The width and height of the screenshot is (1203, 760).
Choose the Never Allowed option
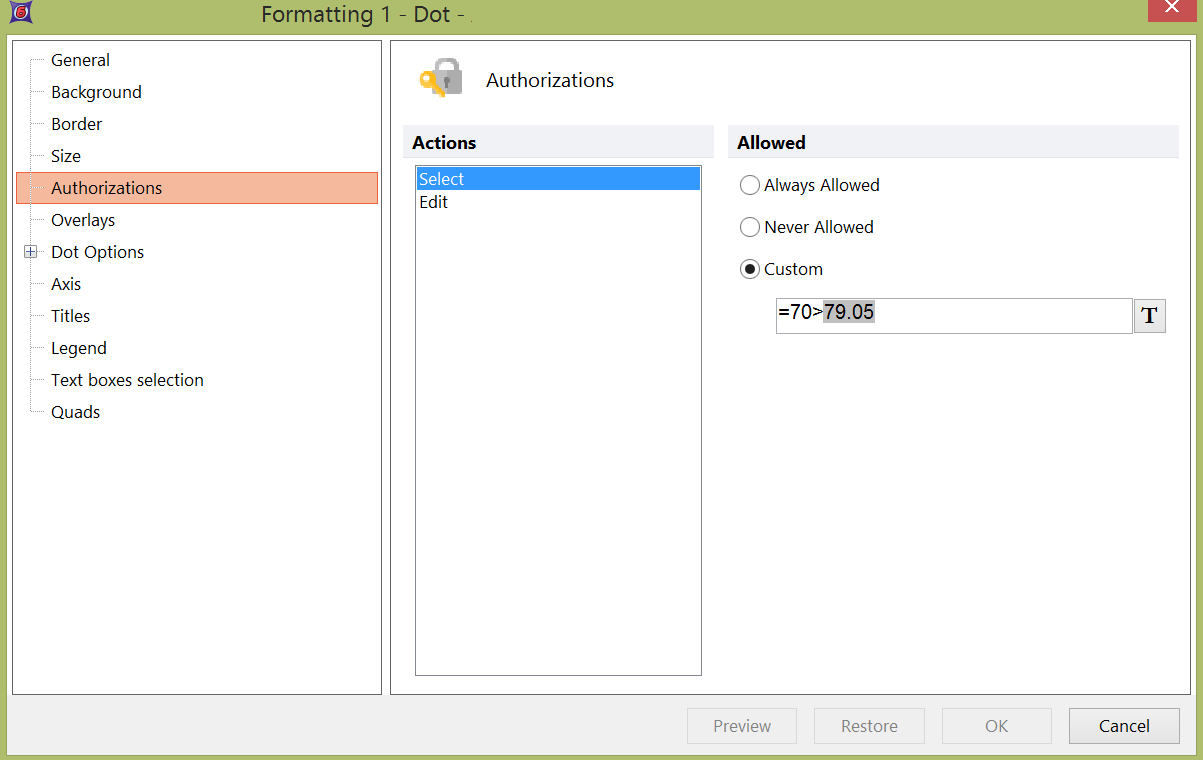pyautogui.click(x=750, y=227)
